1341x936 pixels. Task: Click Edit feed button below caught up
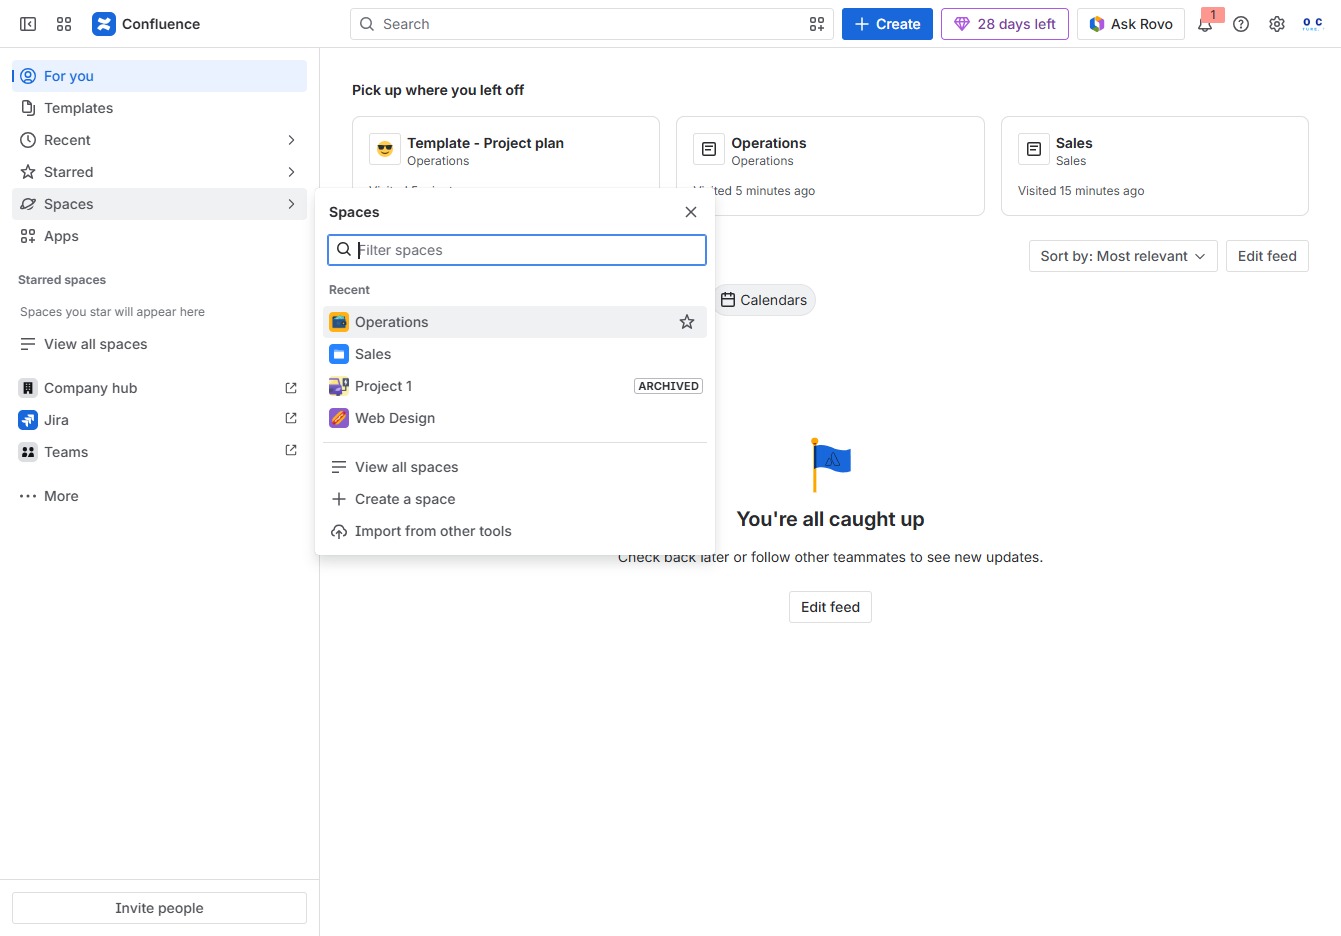(830, 607)
